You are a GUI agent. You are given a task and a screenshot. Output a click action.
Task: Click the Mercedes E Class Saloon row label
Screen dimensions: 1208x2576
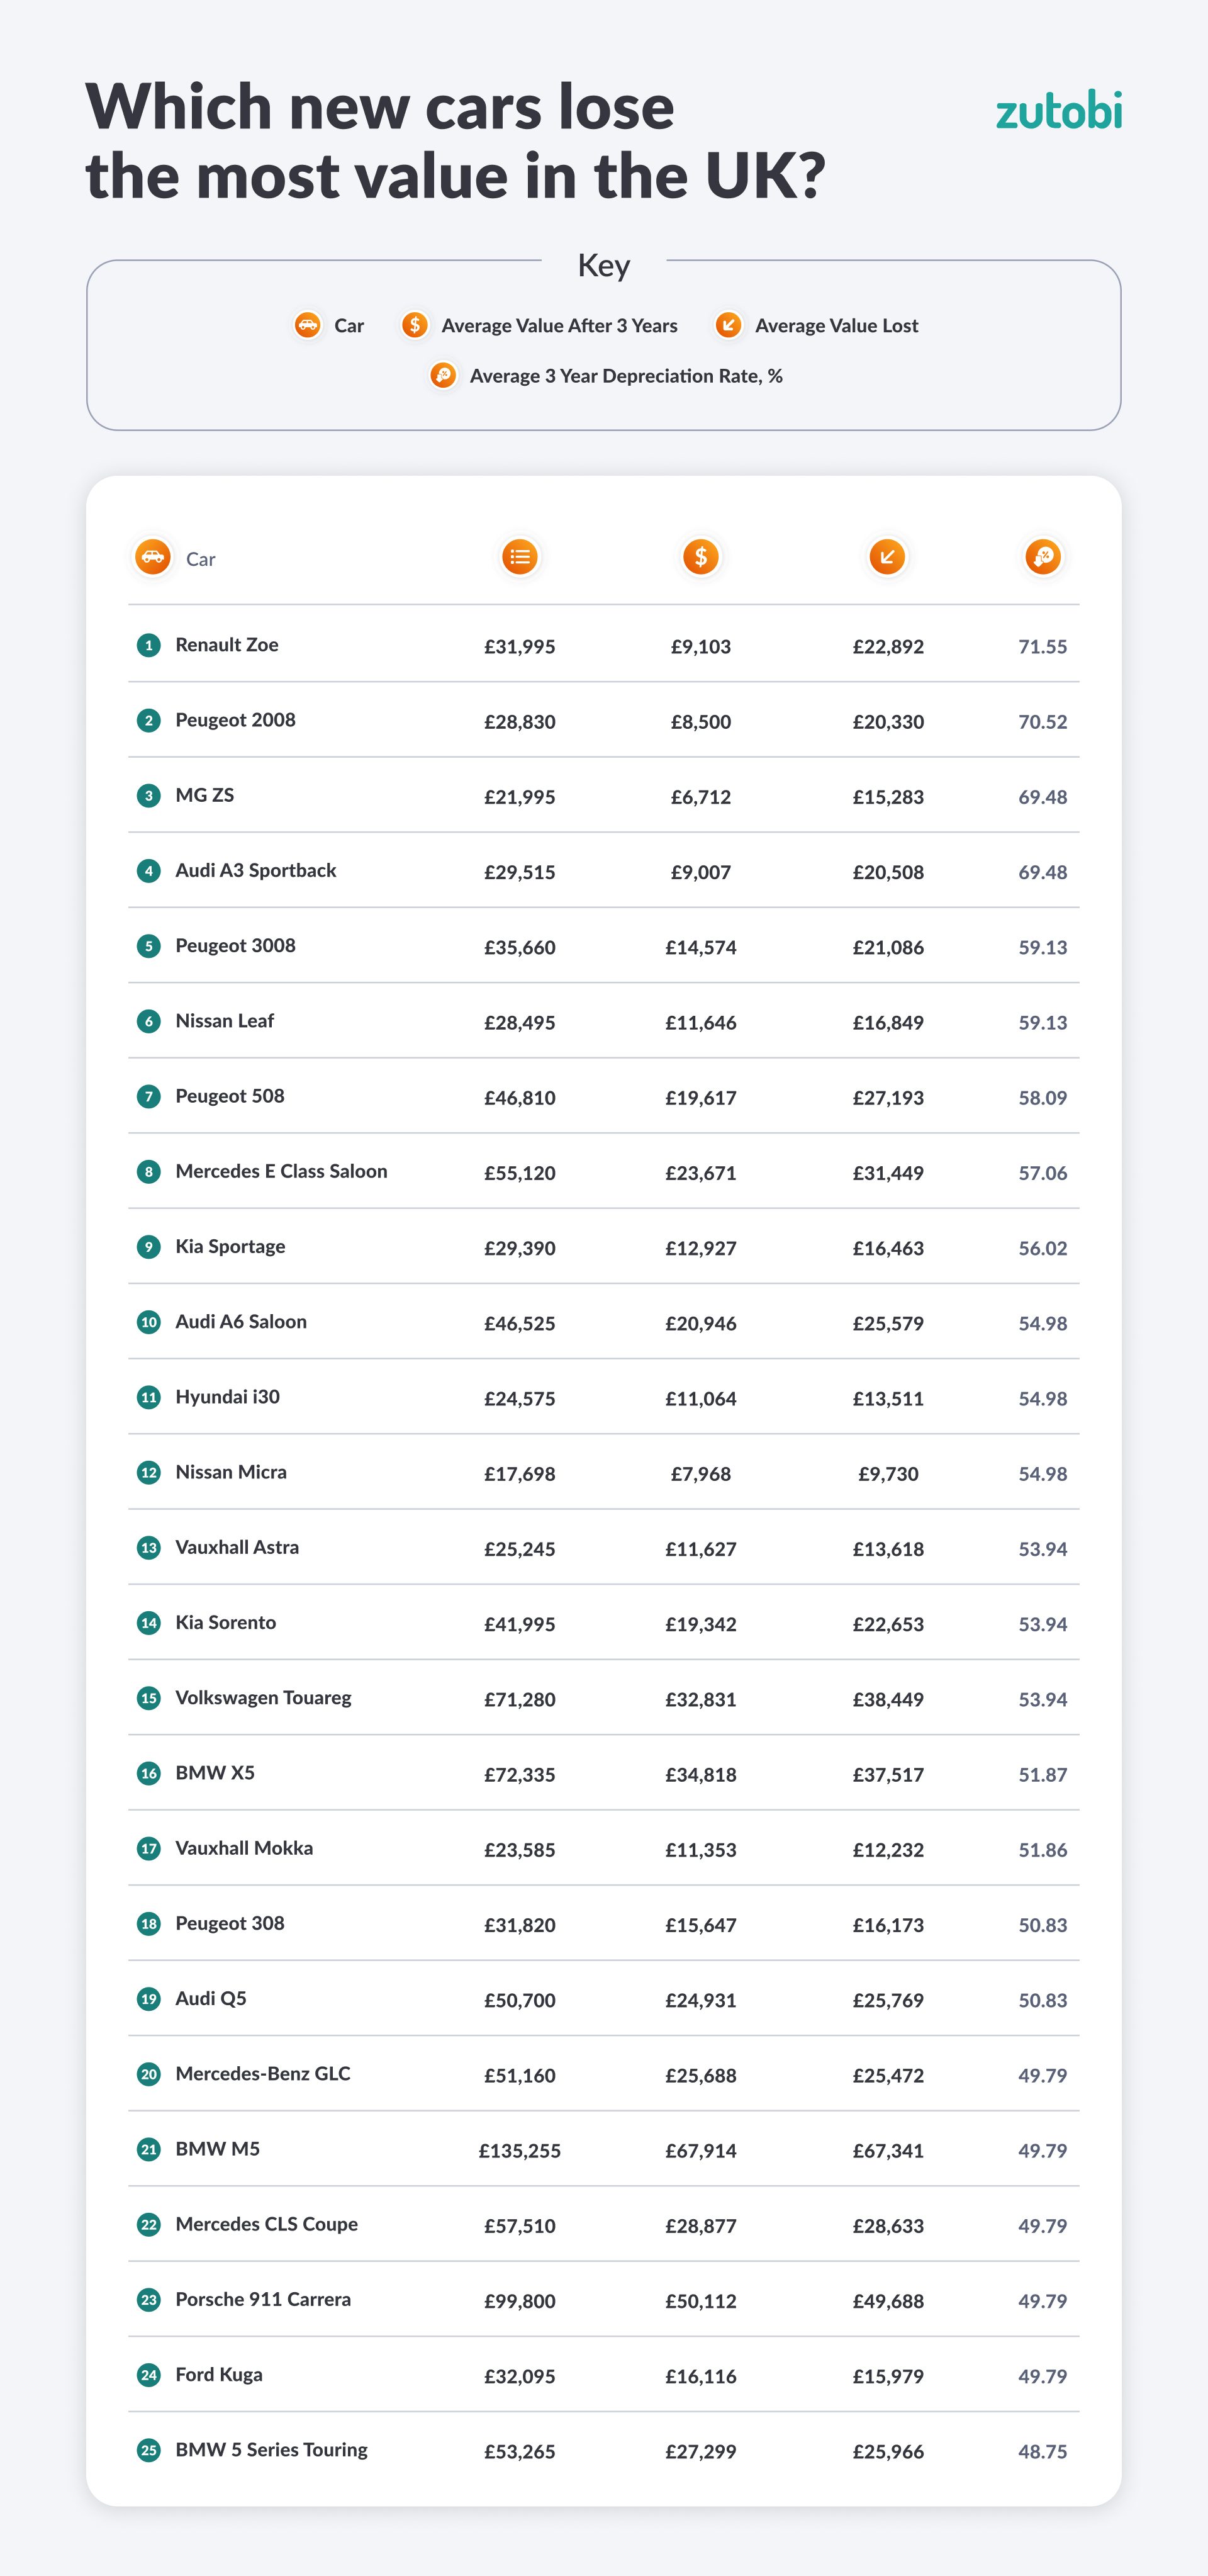pyautogui.click(x=281, y=1171)
